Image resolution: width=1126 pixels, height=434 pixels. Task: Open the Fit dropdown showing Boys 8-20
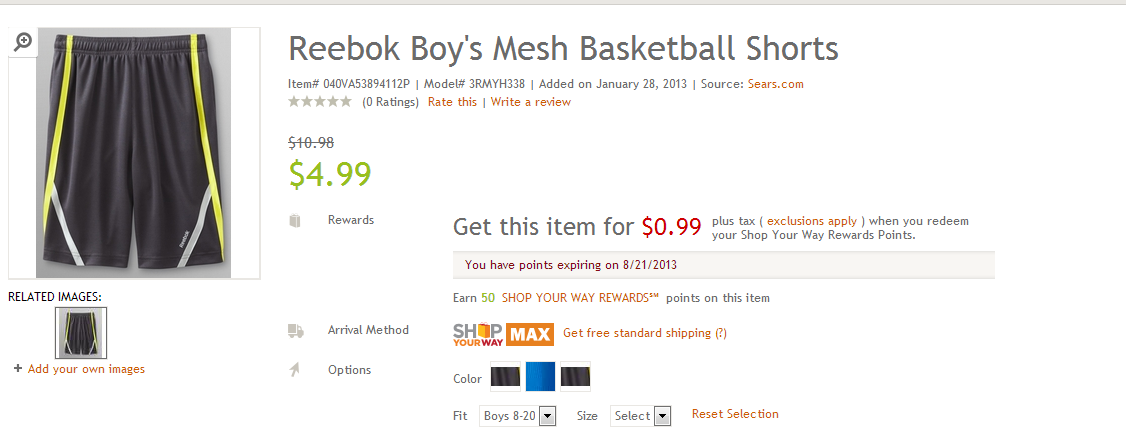point(518,416)
